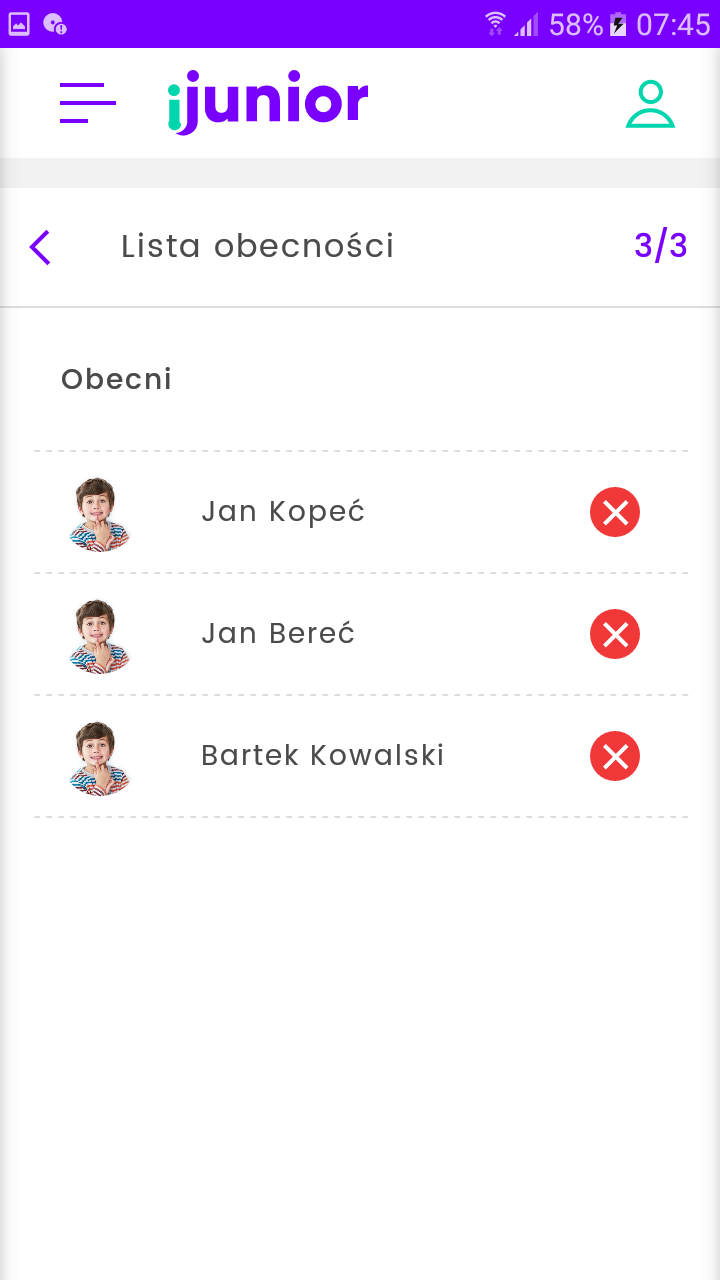Tap Jan Kopeć's avatar photo
The width and height of the screenshot is (720, 1280).
[x=99, y=513]
